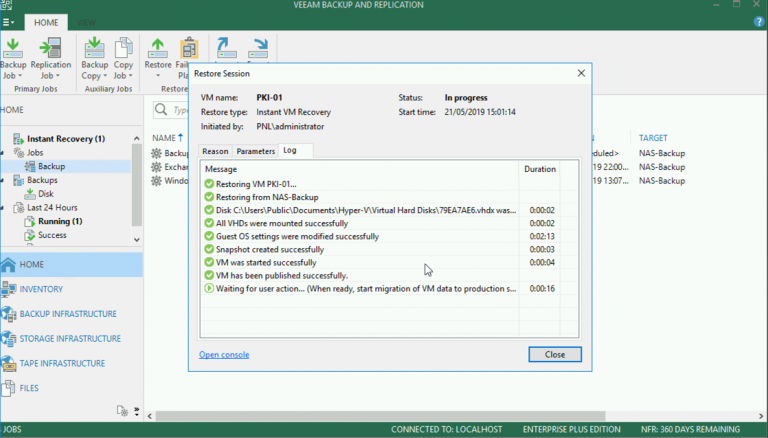Select the Disk node under Backups
Image resolution: width=768 pixels, height=438 pixels.
[x=46, y=194]
